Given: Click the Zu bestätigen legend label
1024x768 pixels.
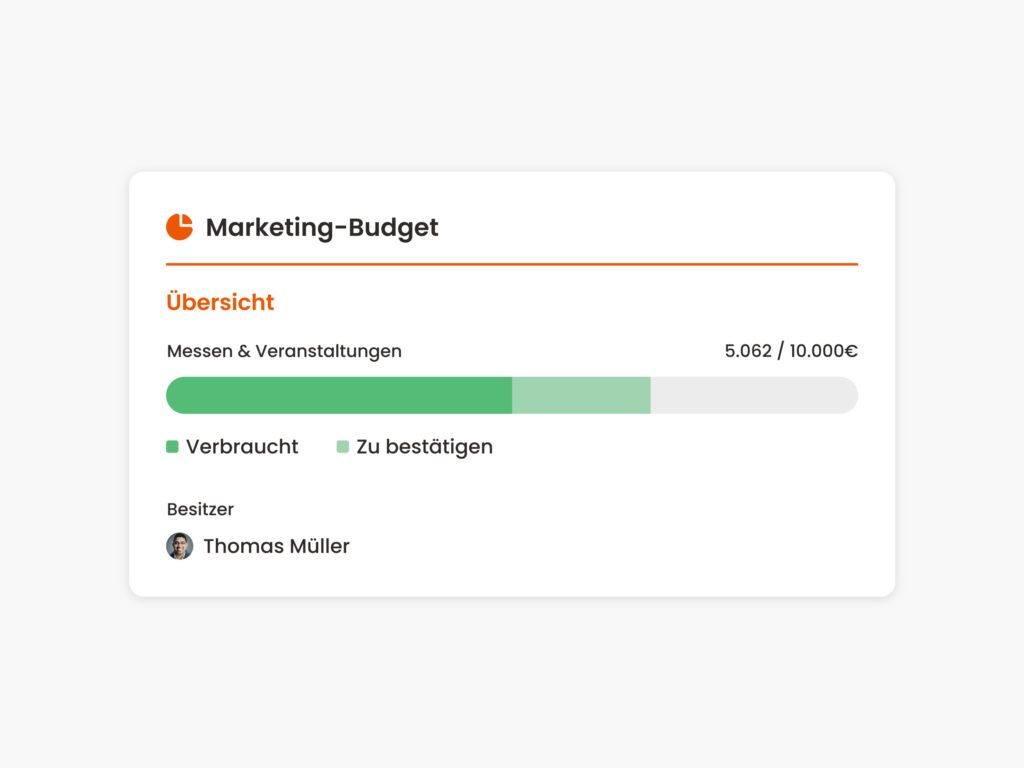Looking at the screenshot, I should pos(424,447).
